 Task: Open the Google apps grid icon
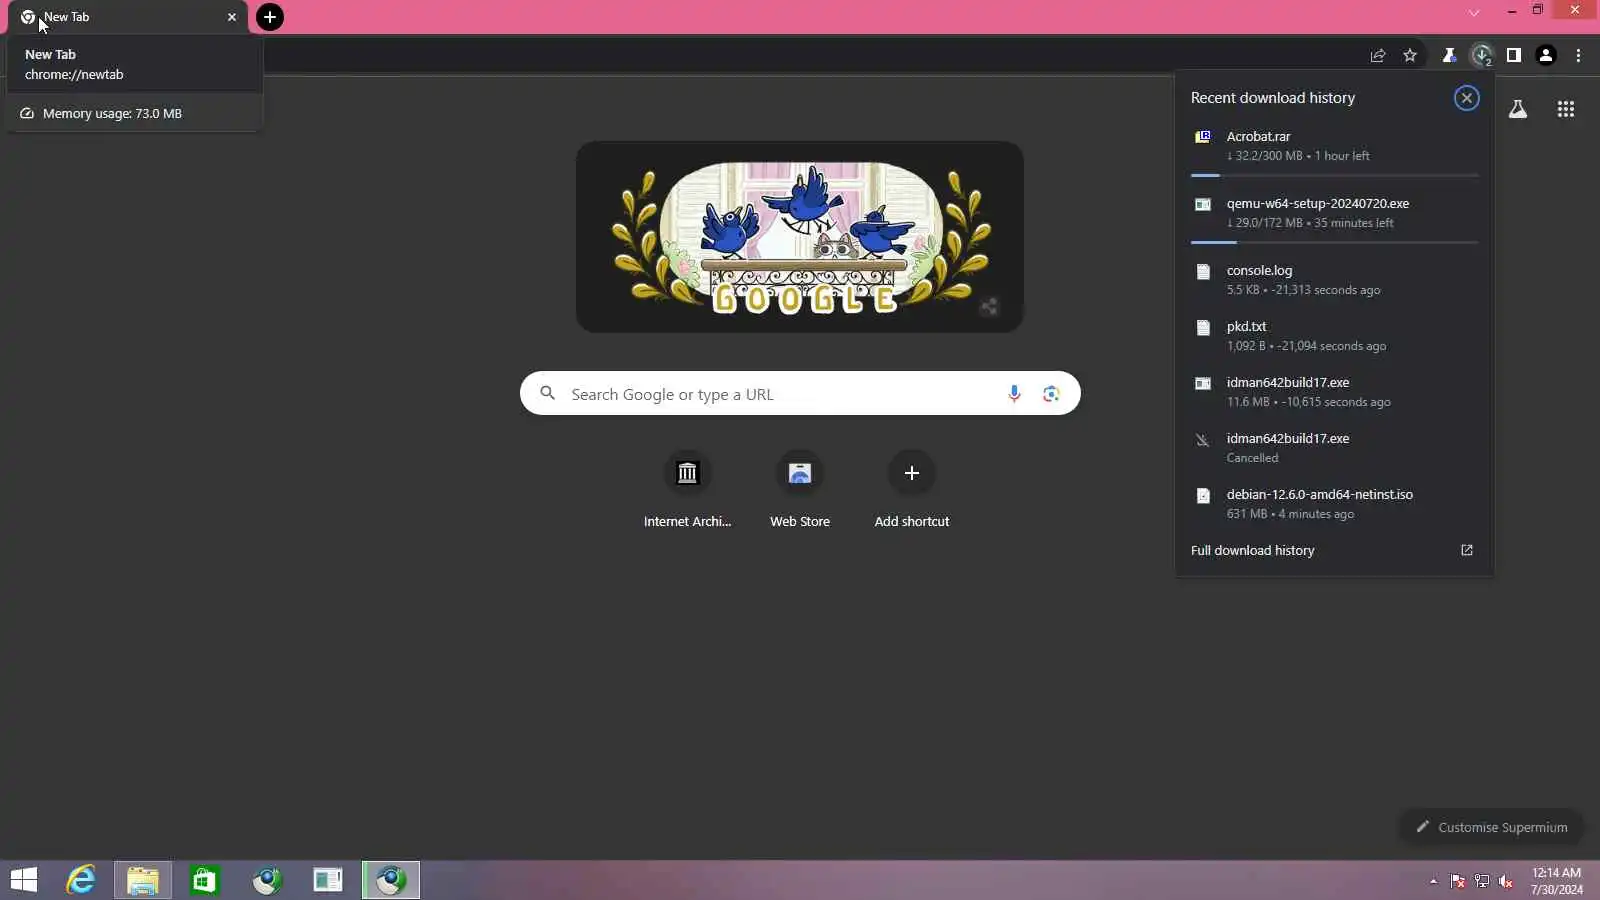[x=1566, y=110]
